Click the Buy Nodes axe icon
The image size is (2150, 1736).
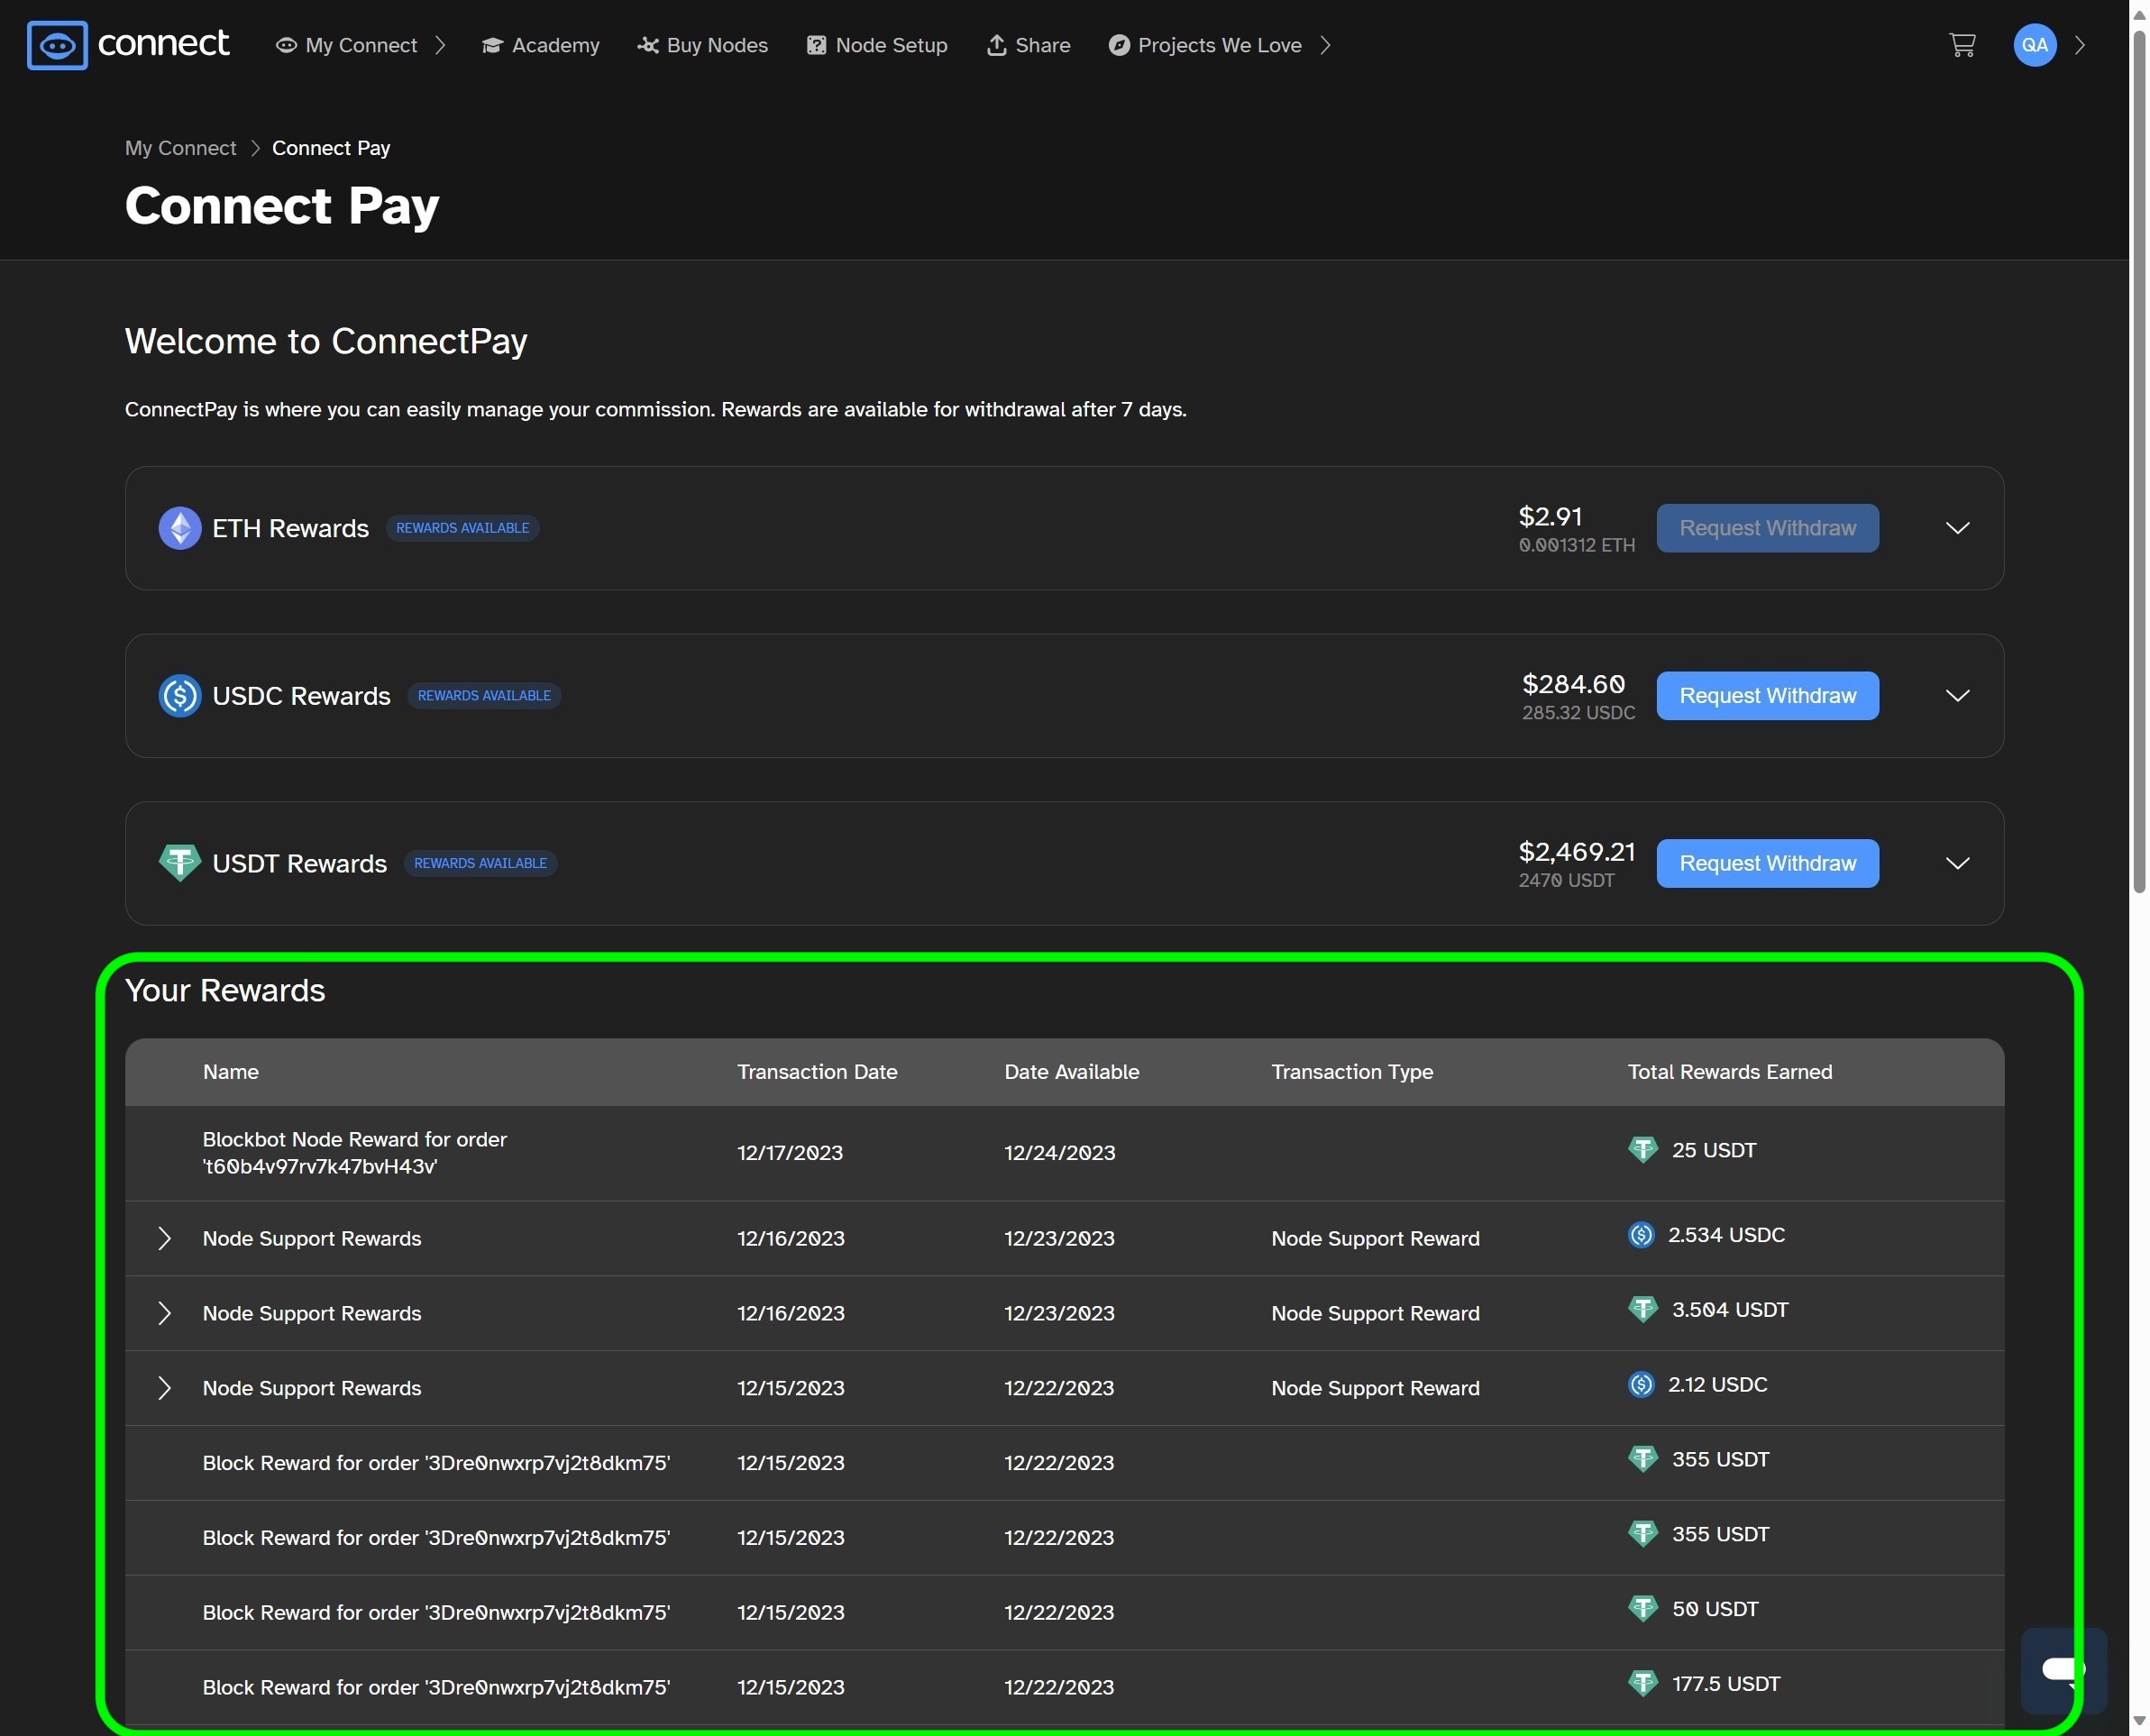647,44
